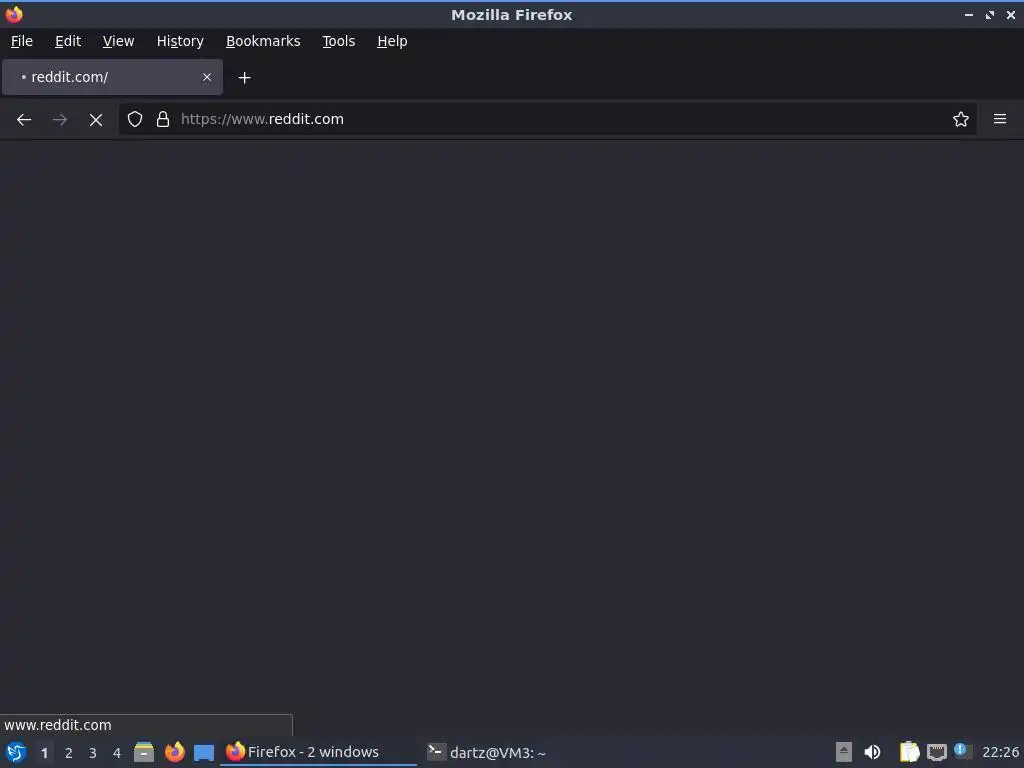View site security lock information

click(x=163, y=119)
